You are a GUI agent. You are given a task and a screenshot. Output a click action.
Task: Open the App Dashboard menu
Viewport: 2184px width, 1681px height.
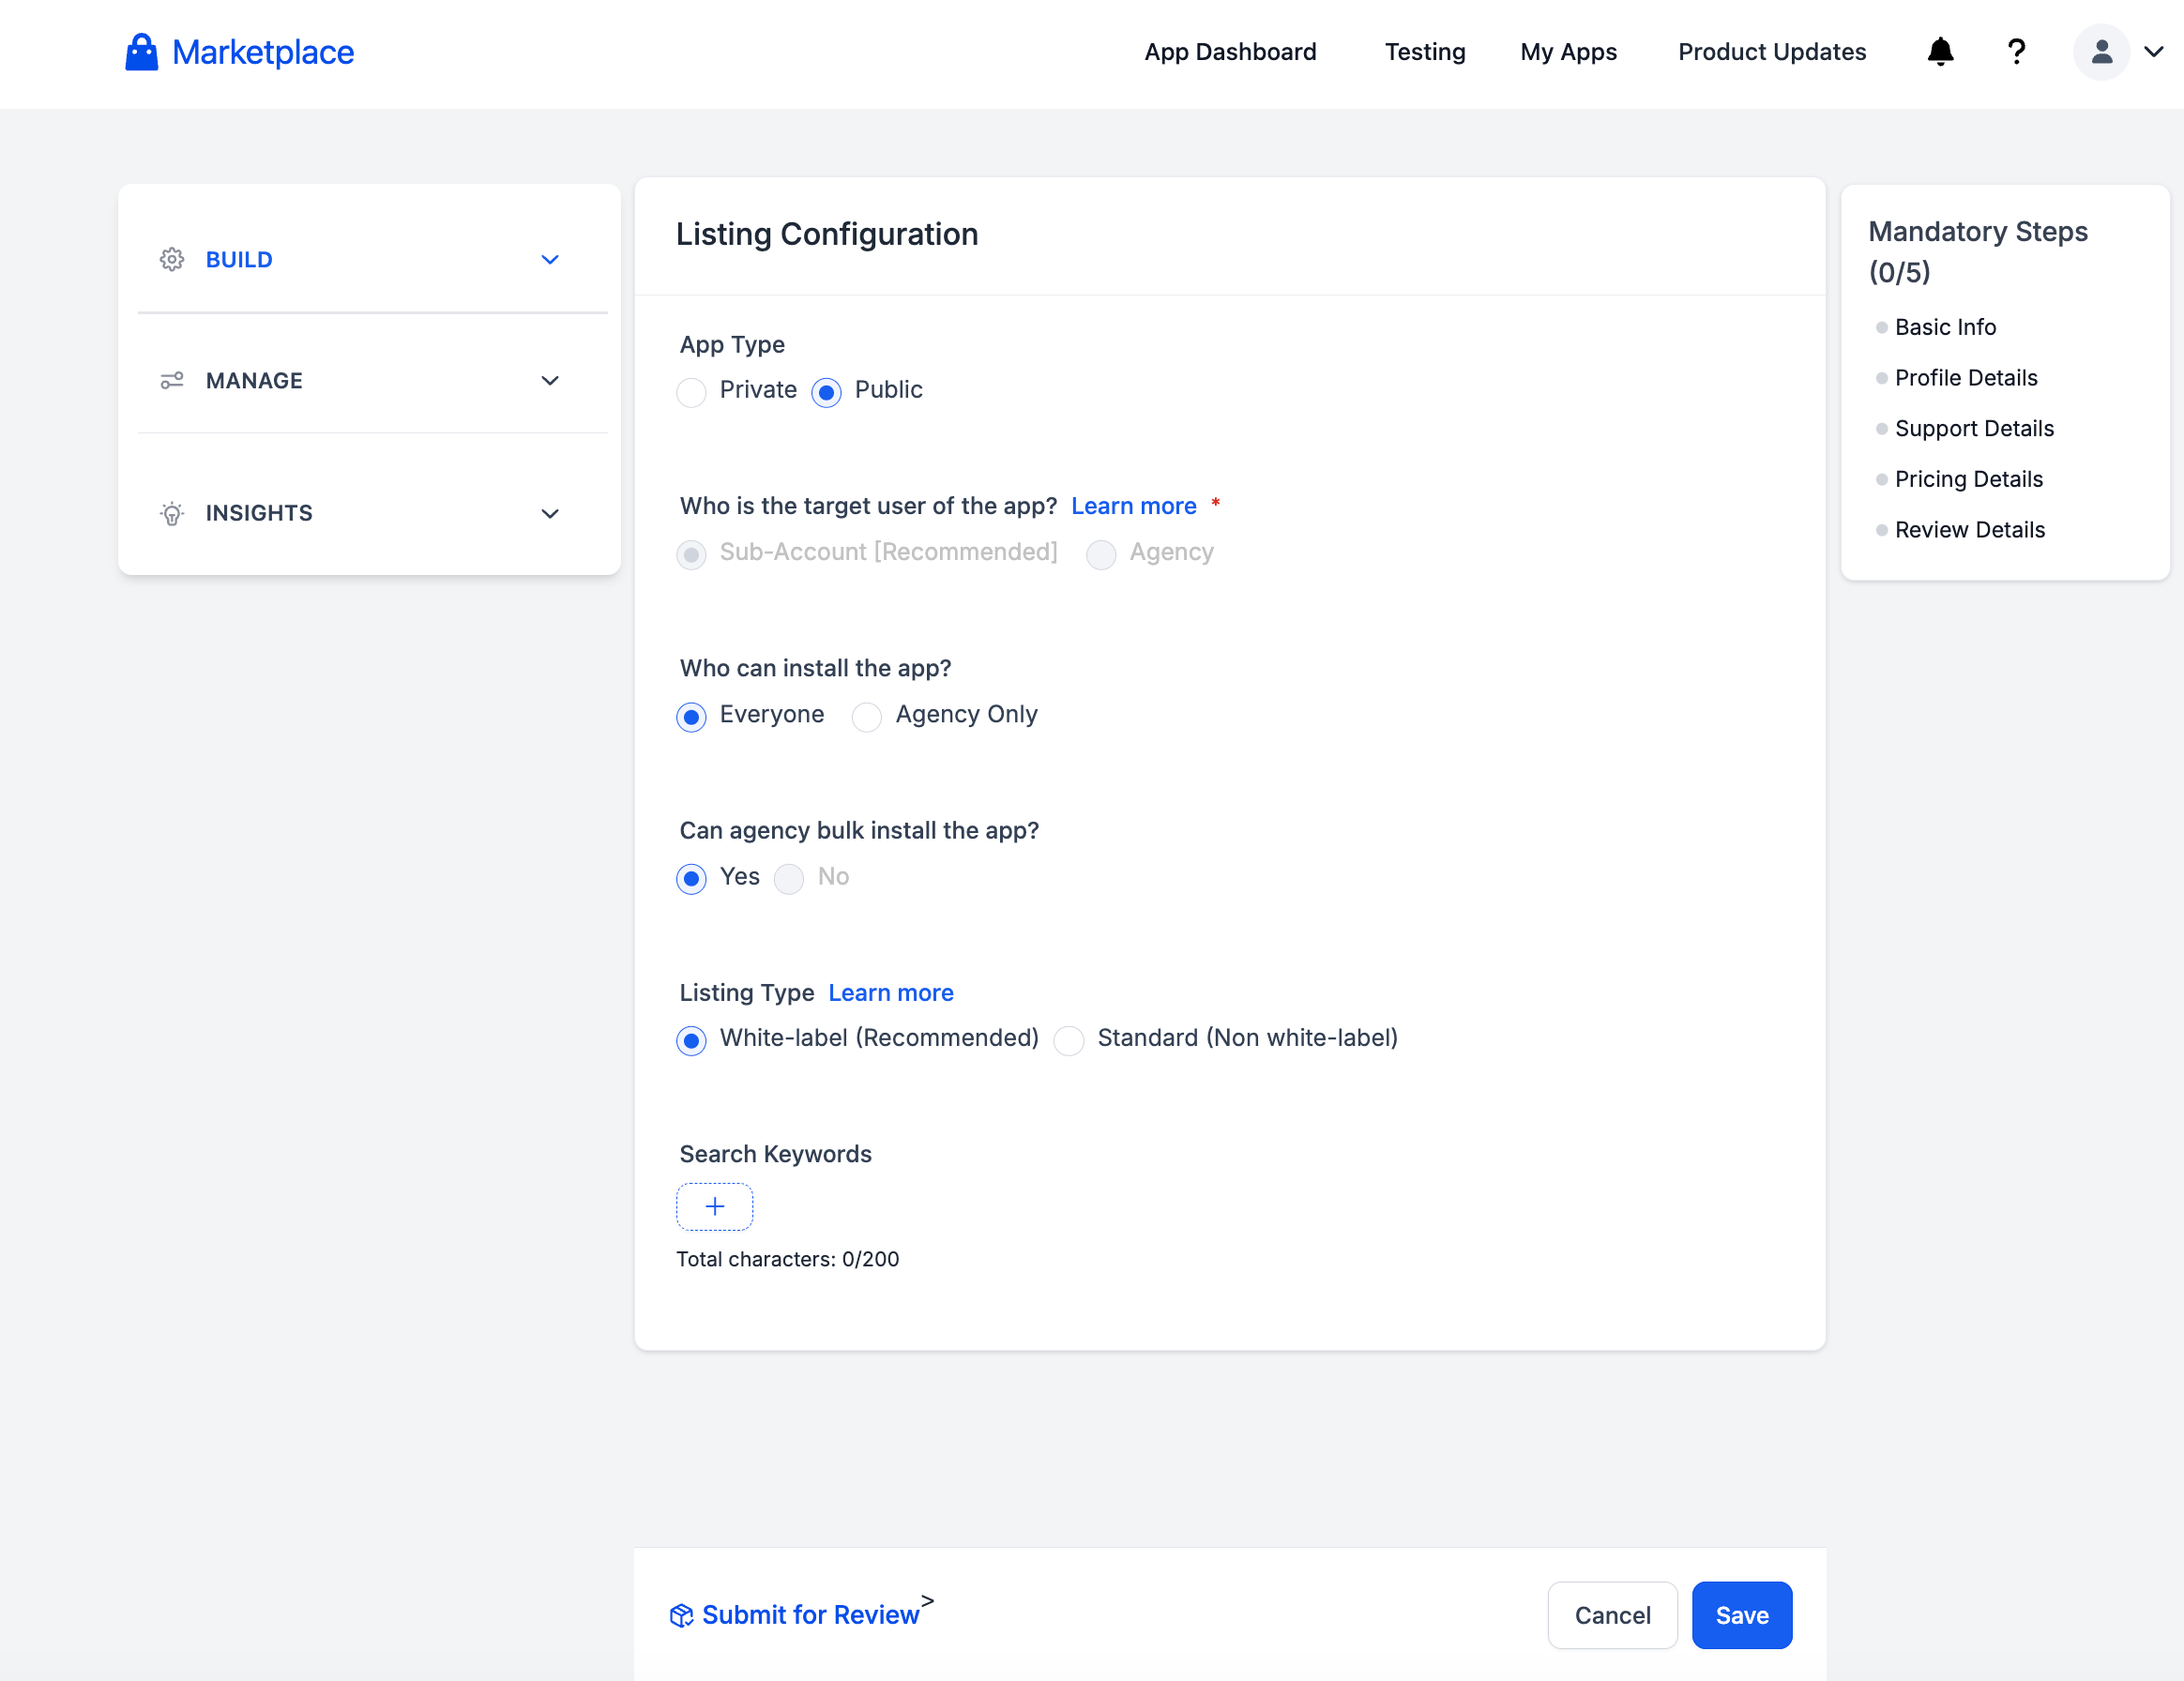coord(1229,52)
